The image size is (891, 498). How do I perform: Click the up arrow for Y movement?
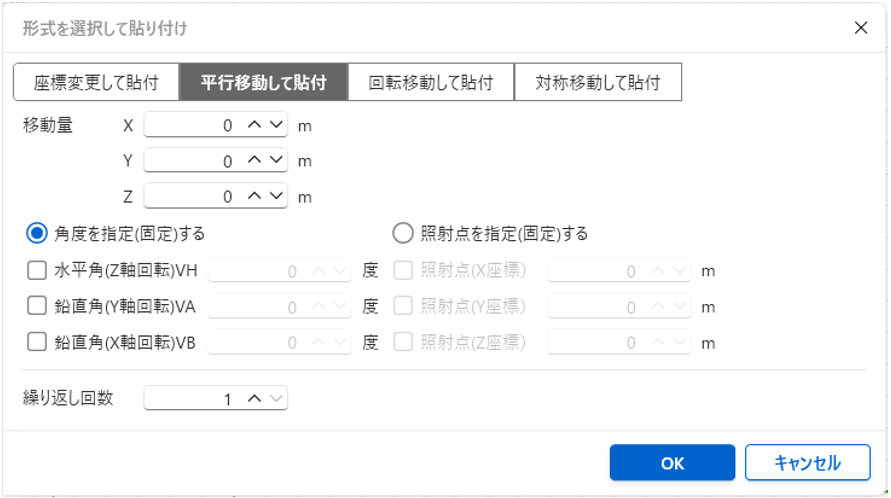(254, 161)
